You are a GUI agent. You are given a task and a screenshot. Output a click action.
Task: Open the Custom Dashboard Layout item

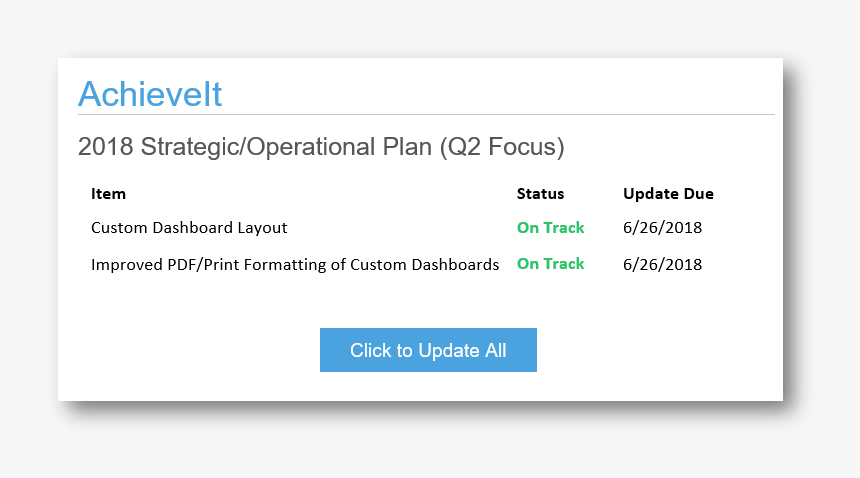pos(189,228)
